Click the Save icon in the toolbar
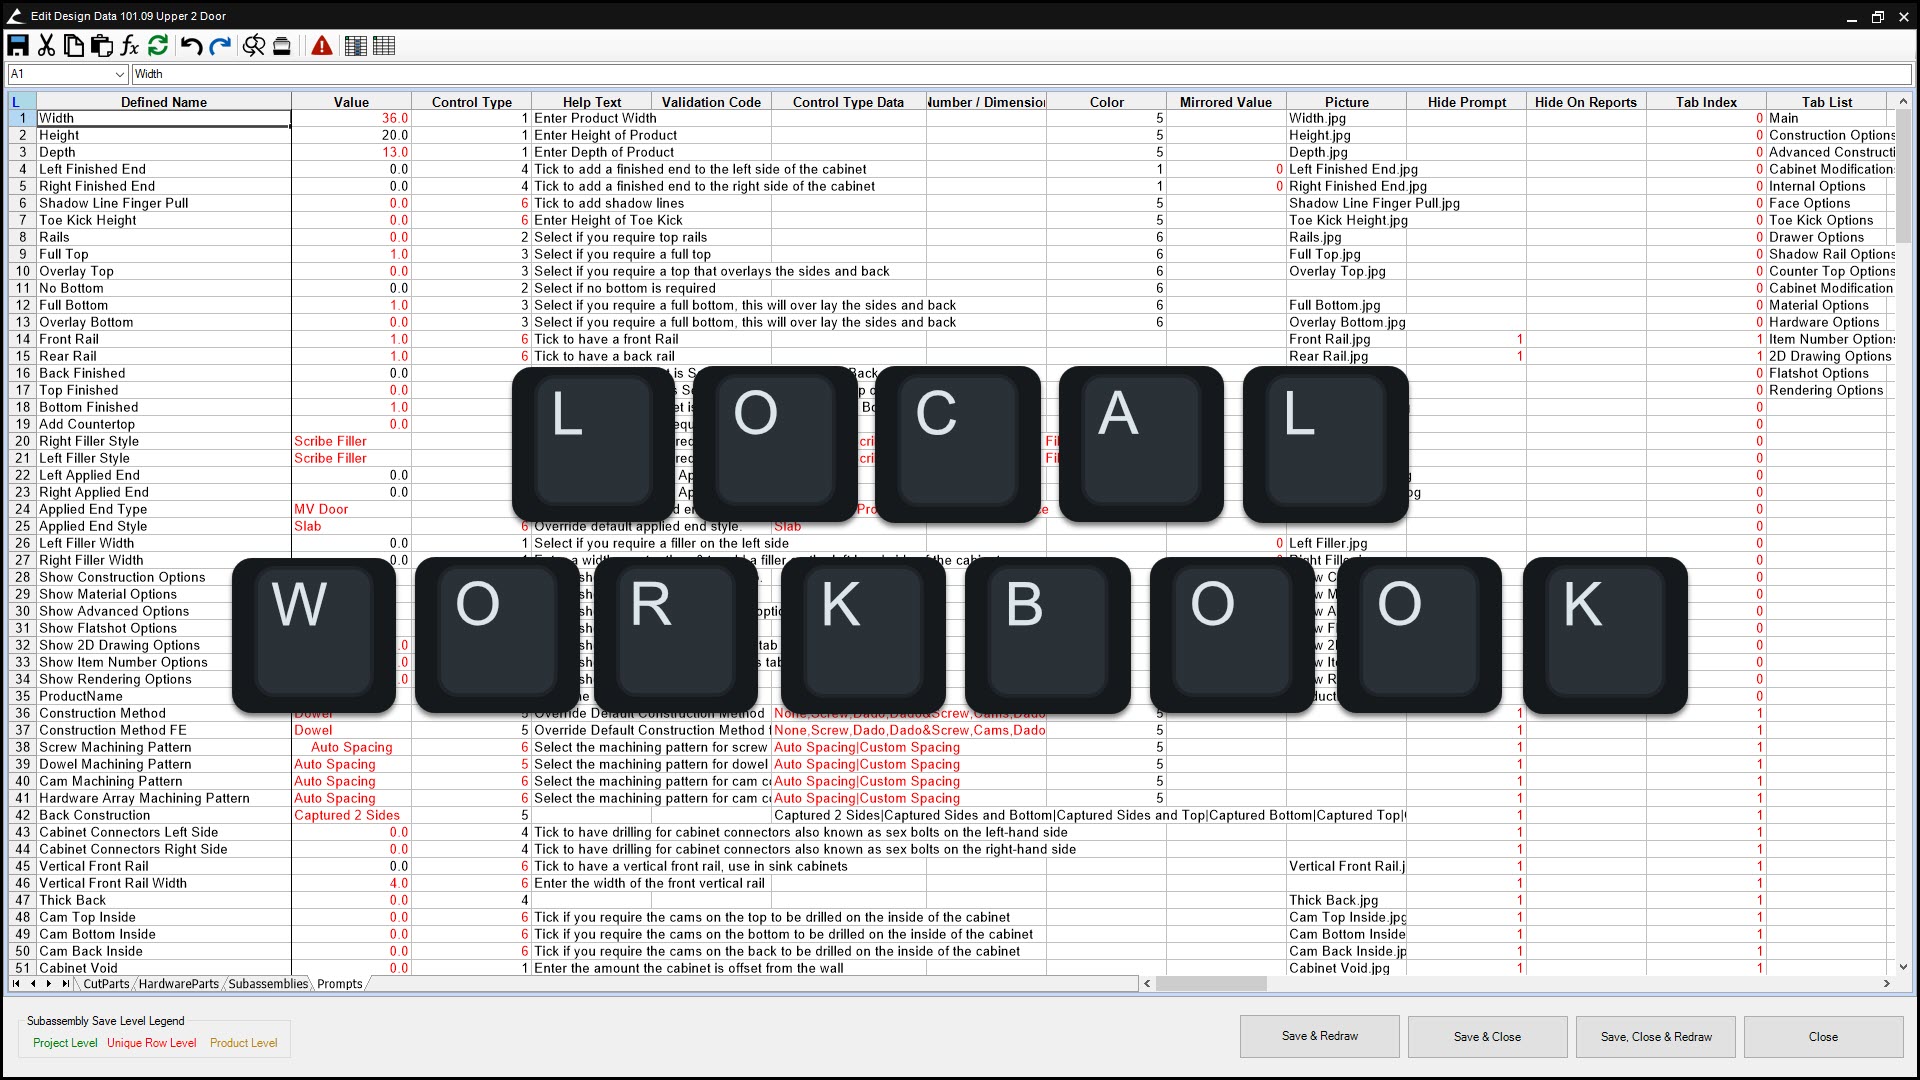Image resolution: width=1920 pixels, height=1080 pixels. 17,45
